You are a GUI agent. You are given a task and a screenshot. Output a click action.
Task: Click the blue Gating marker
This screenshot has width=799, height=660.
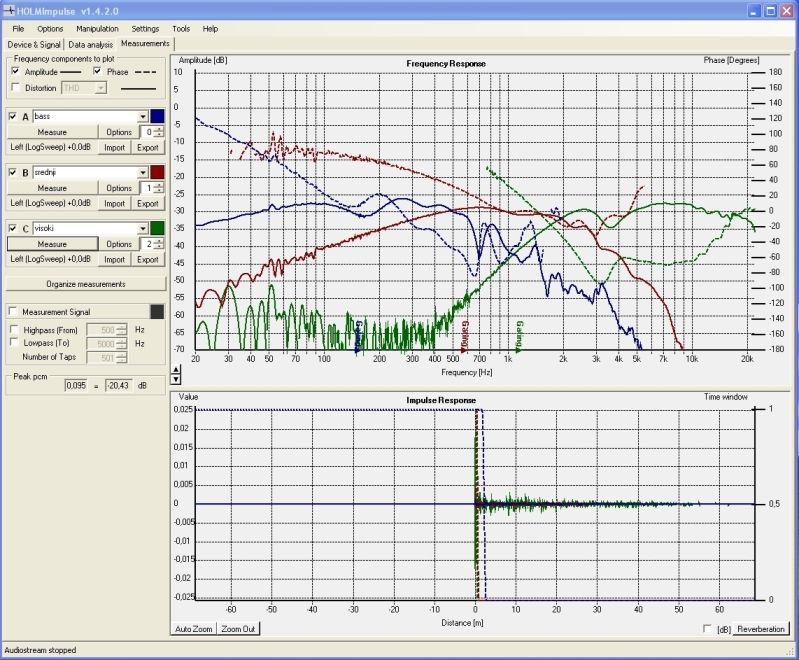[358, 336]
